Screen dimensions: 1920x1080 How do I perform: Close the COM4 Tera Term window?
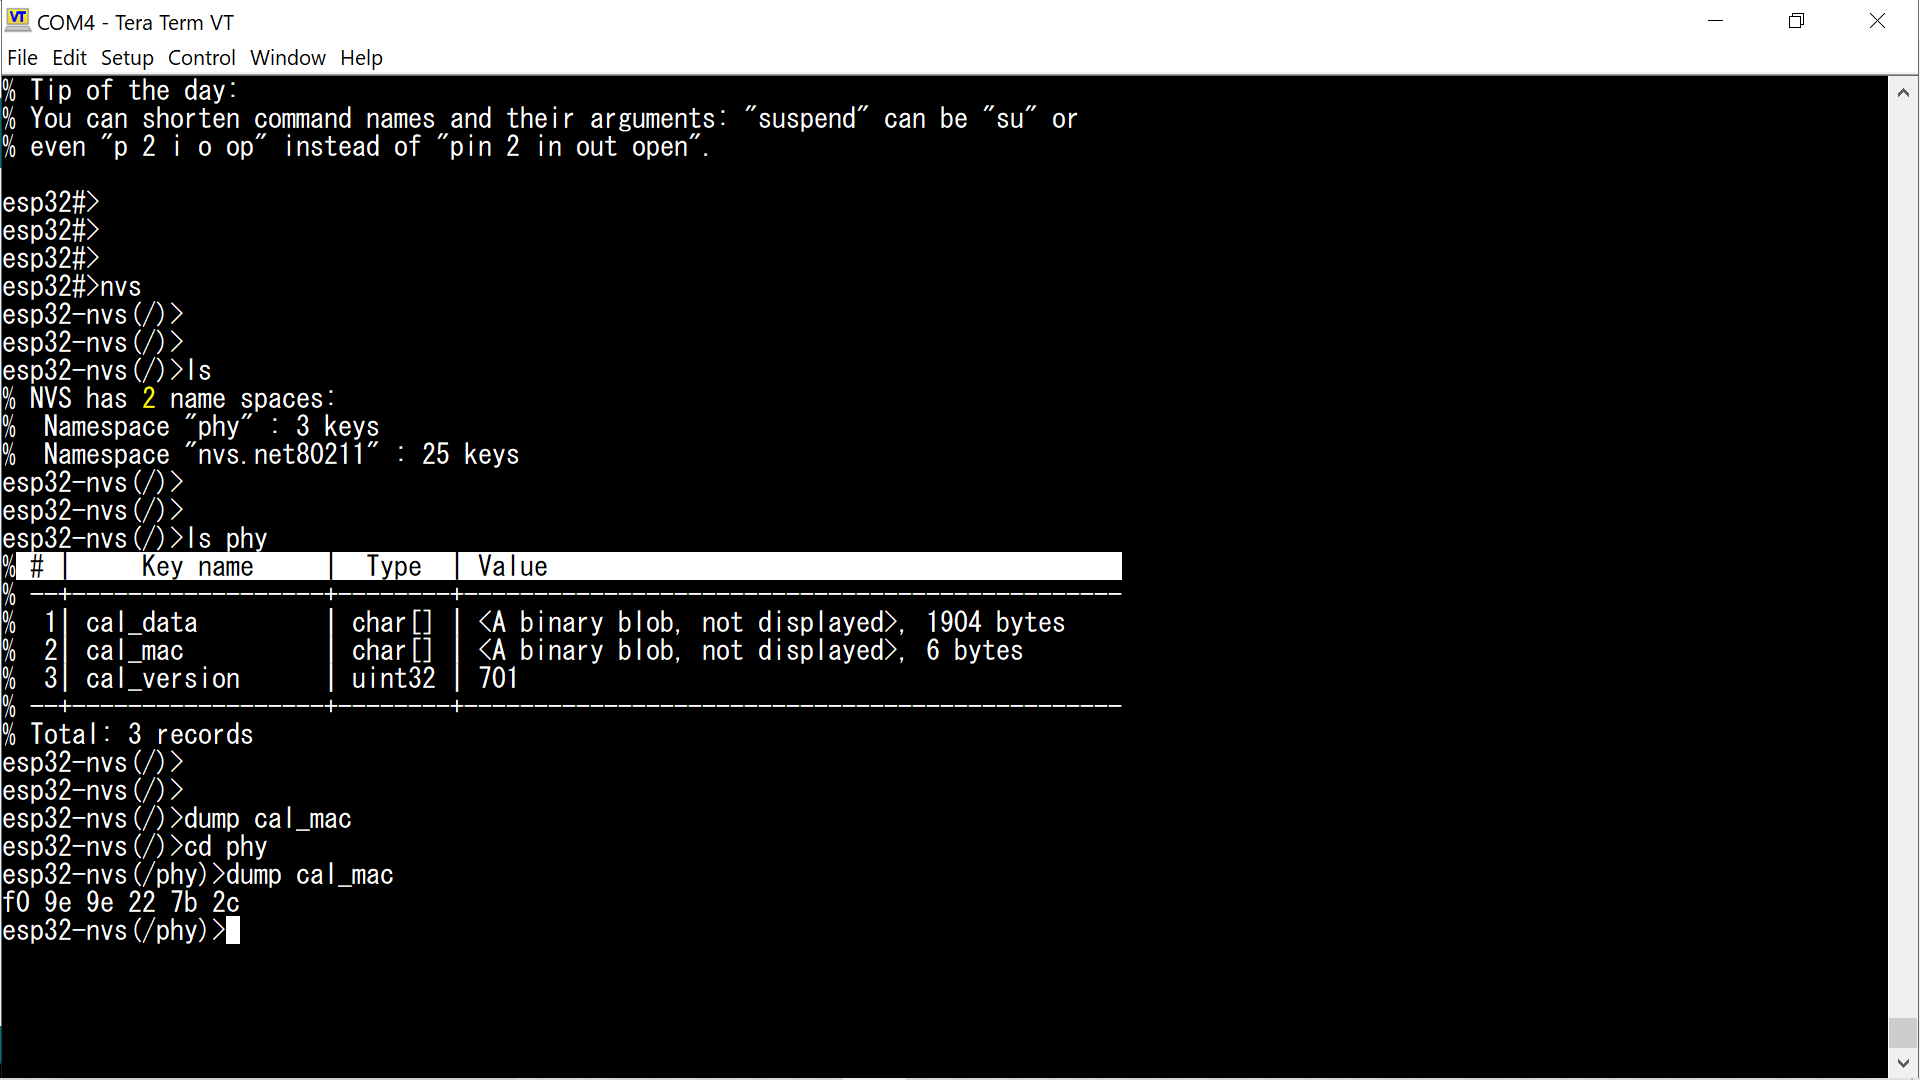click(1877, 21)
